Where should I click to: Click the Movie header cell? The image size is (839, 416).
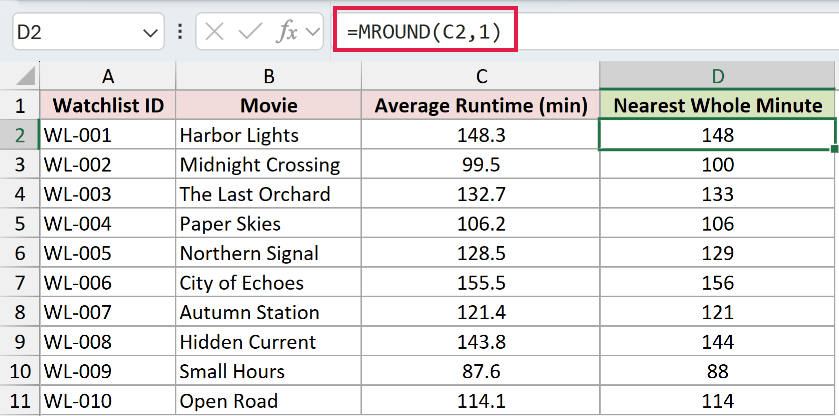[x=269, y=105]
